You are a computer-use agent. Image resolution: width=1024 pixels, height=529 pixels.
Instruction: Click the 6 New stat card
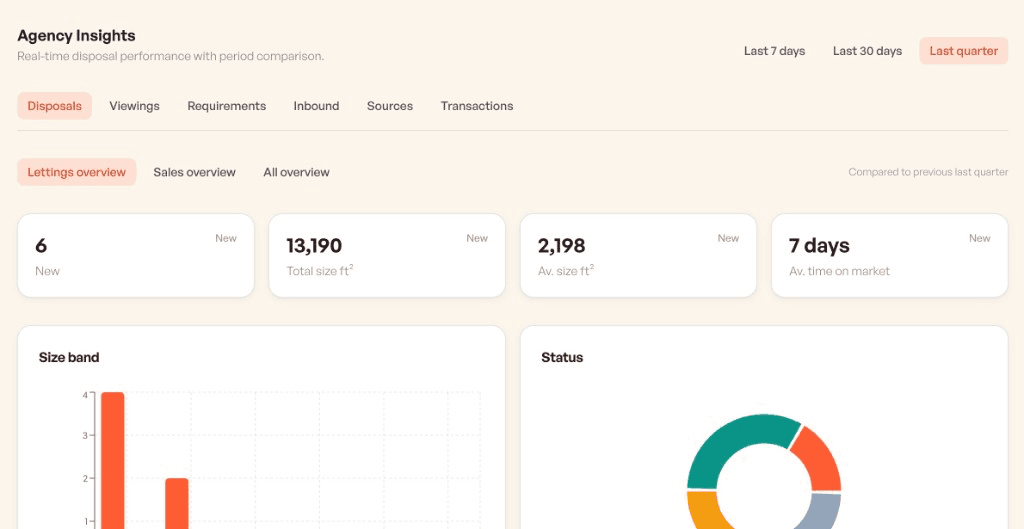coord(136,255)
